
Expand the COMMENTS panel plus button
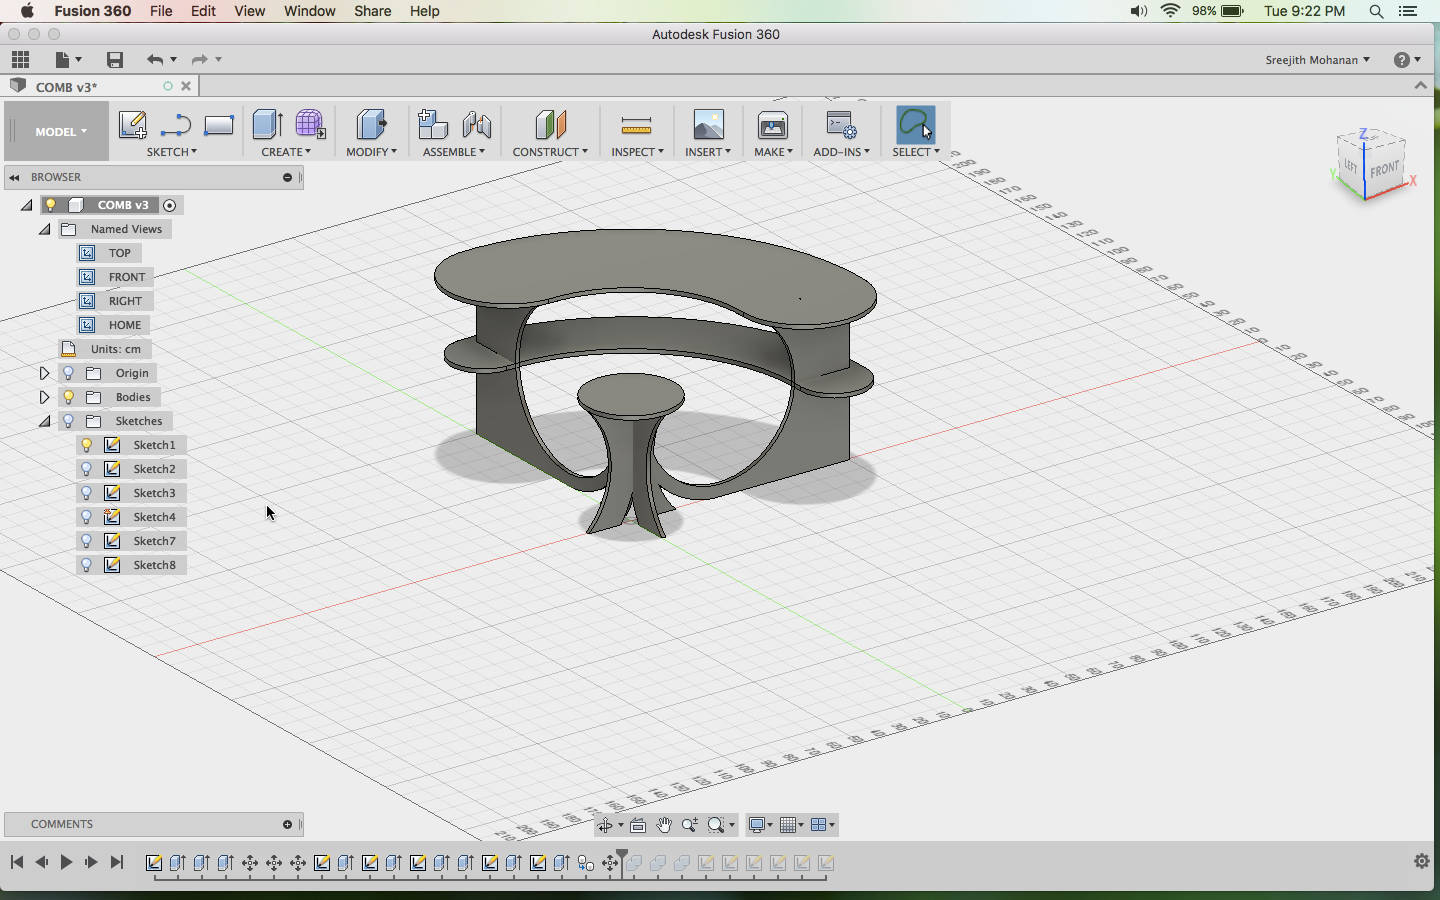coord(287,824)
